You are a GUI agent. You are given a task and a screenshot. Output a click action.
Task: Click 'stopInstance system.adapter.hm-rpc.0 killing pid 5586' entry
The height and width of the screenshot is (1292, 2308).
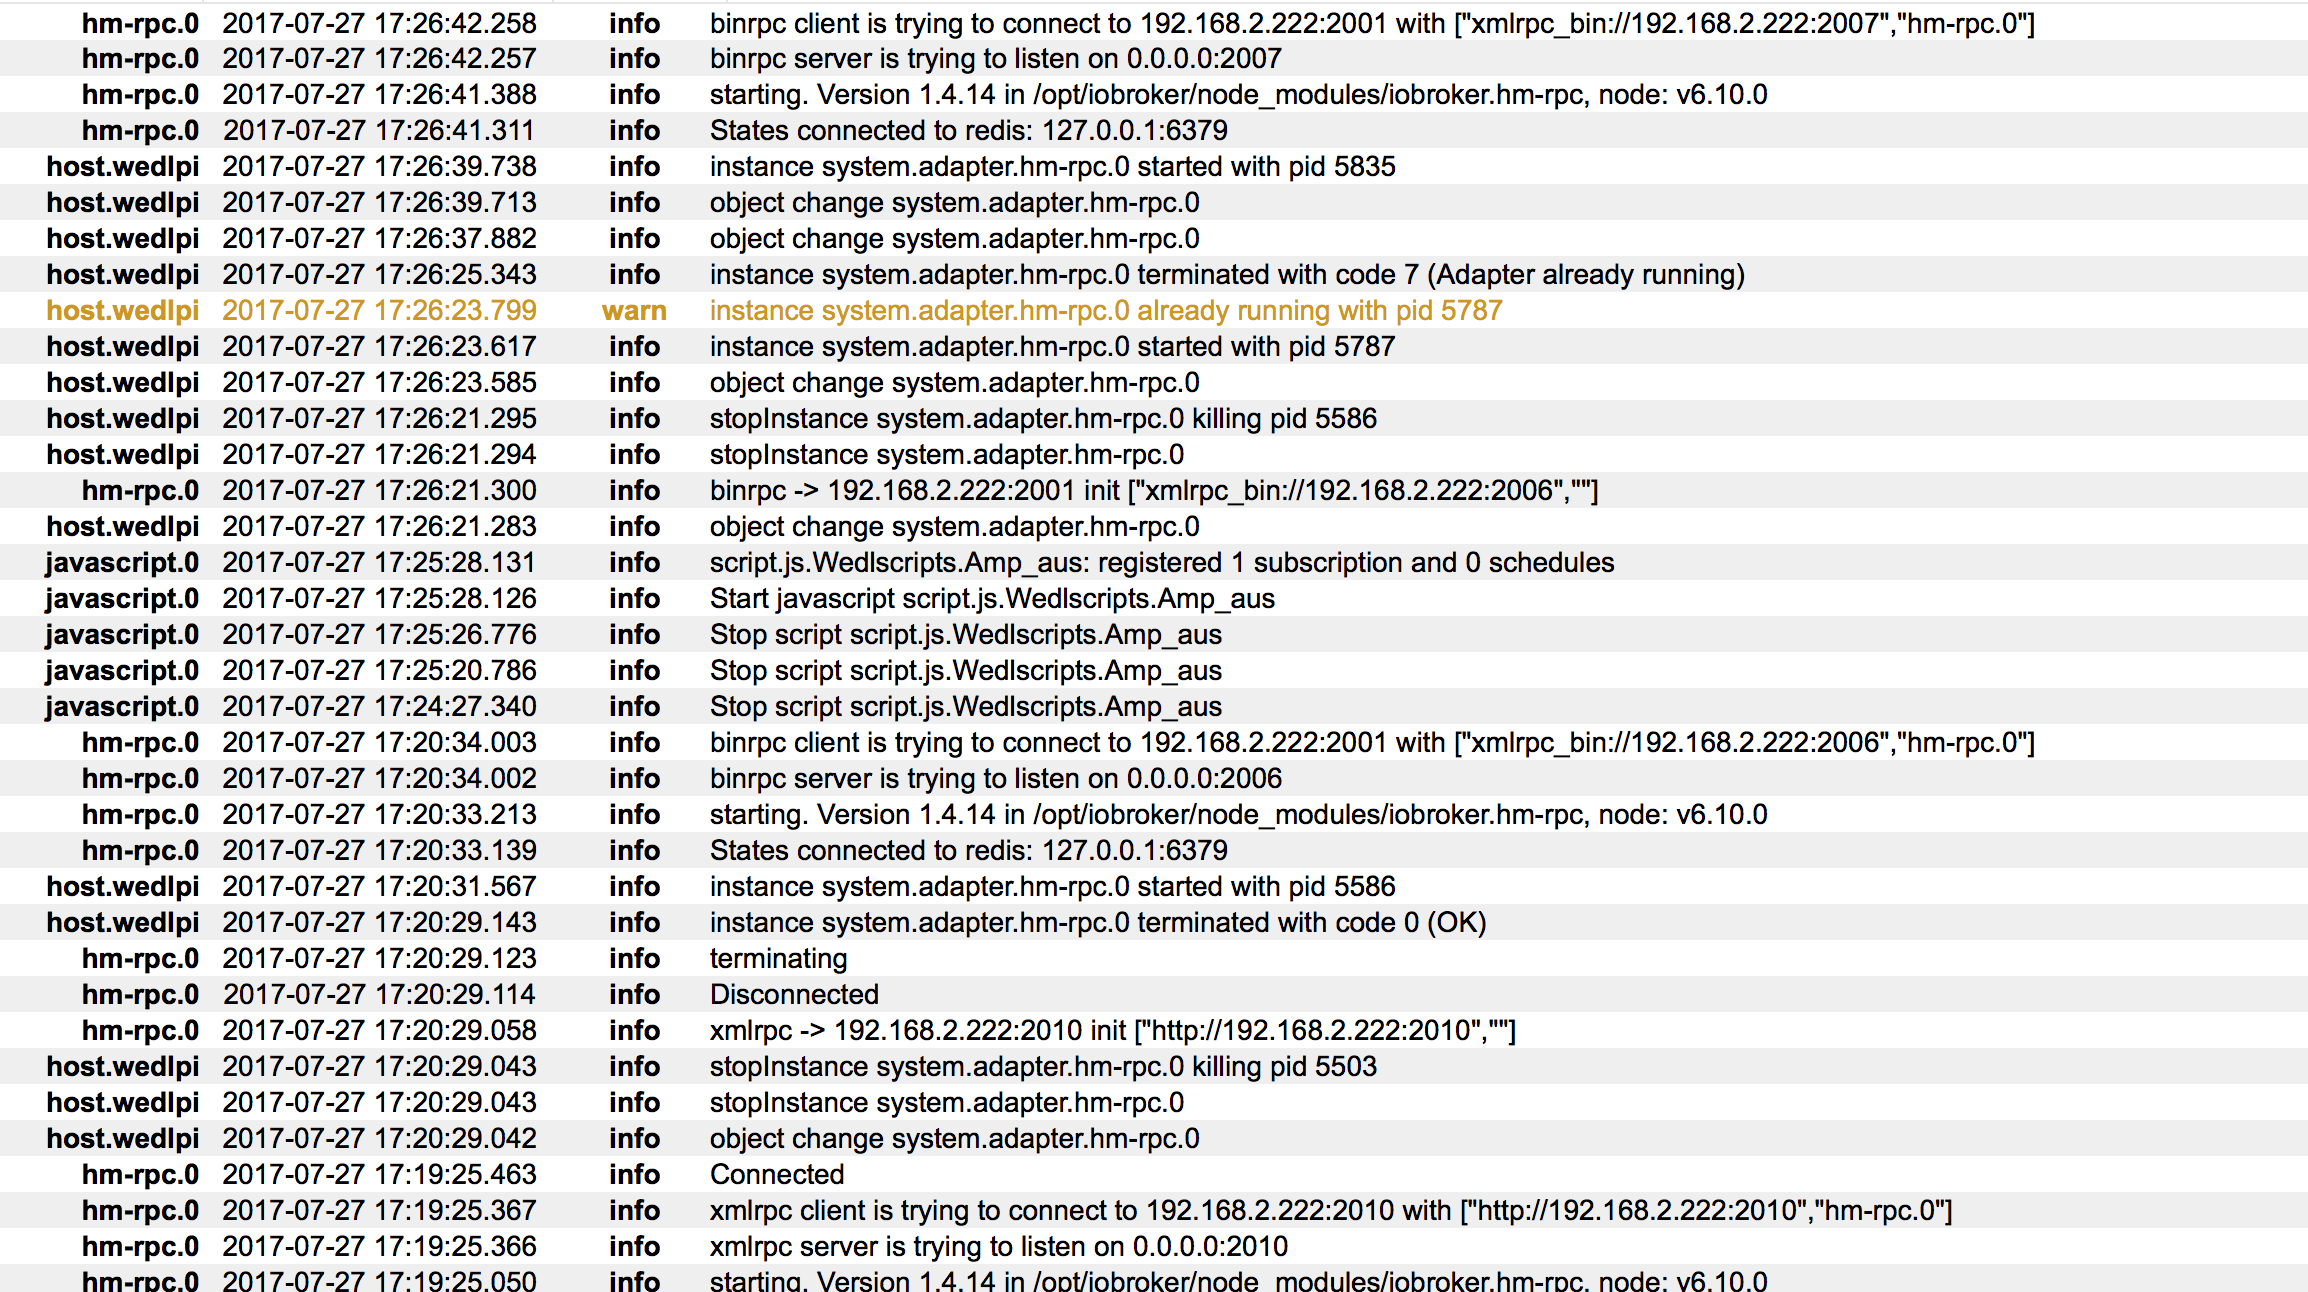tap(1043, 419)
